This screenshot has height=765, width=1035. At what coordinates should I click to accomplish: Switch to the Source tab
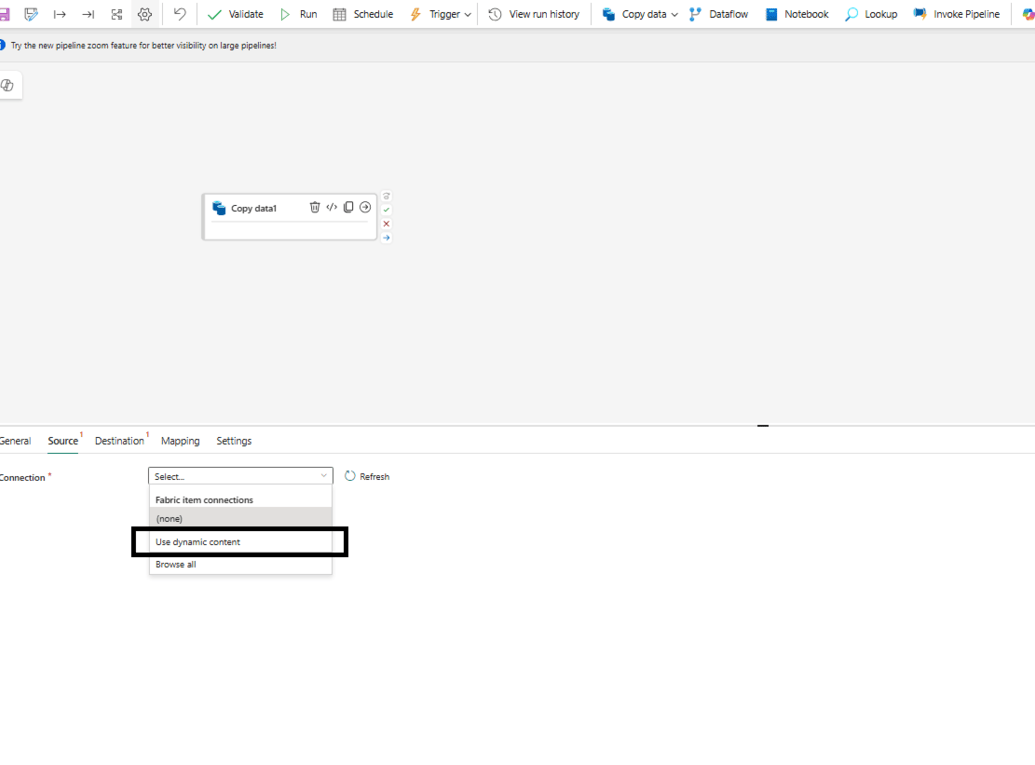pos(63,441)
